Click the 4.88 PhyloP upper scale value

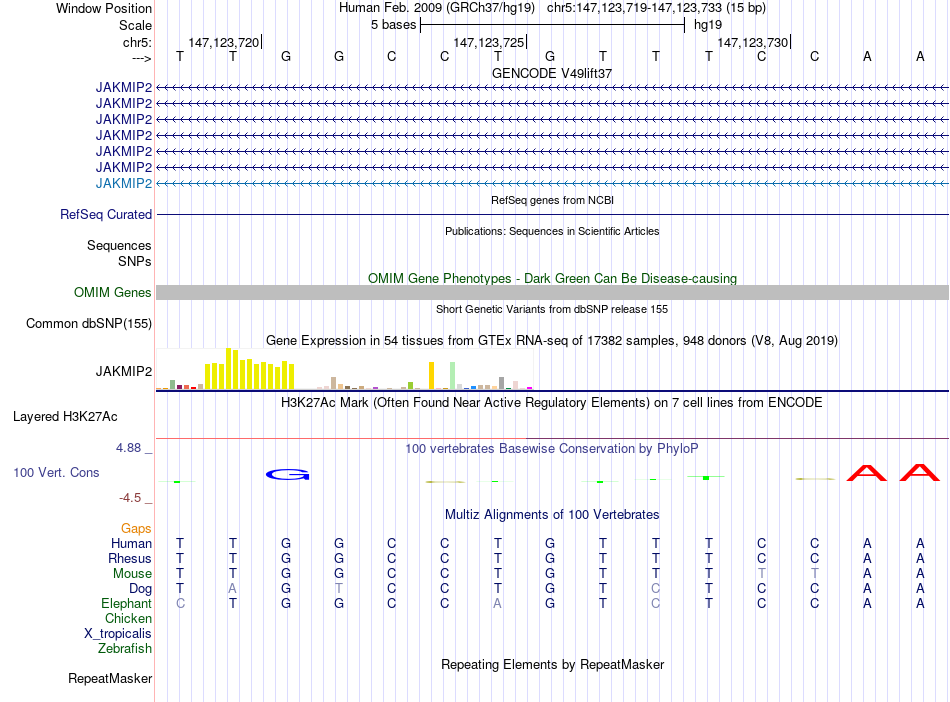click(x=128, y=448)
